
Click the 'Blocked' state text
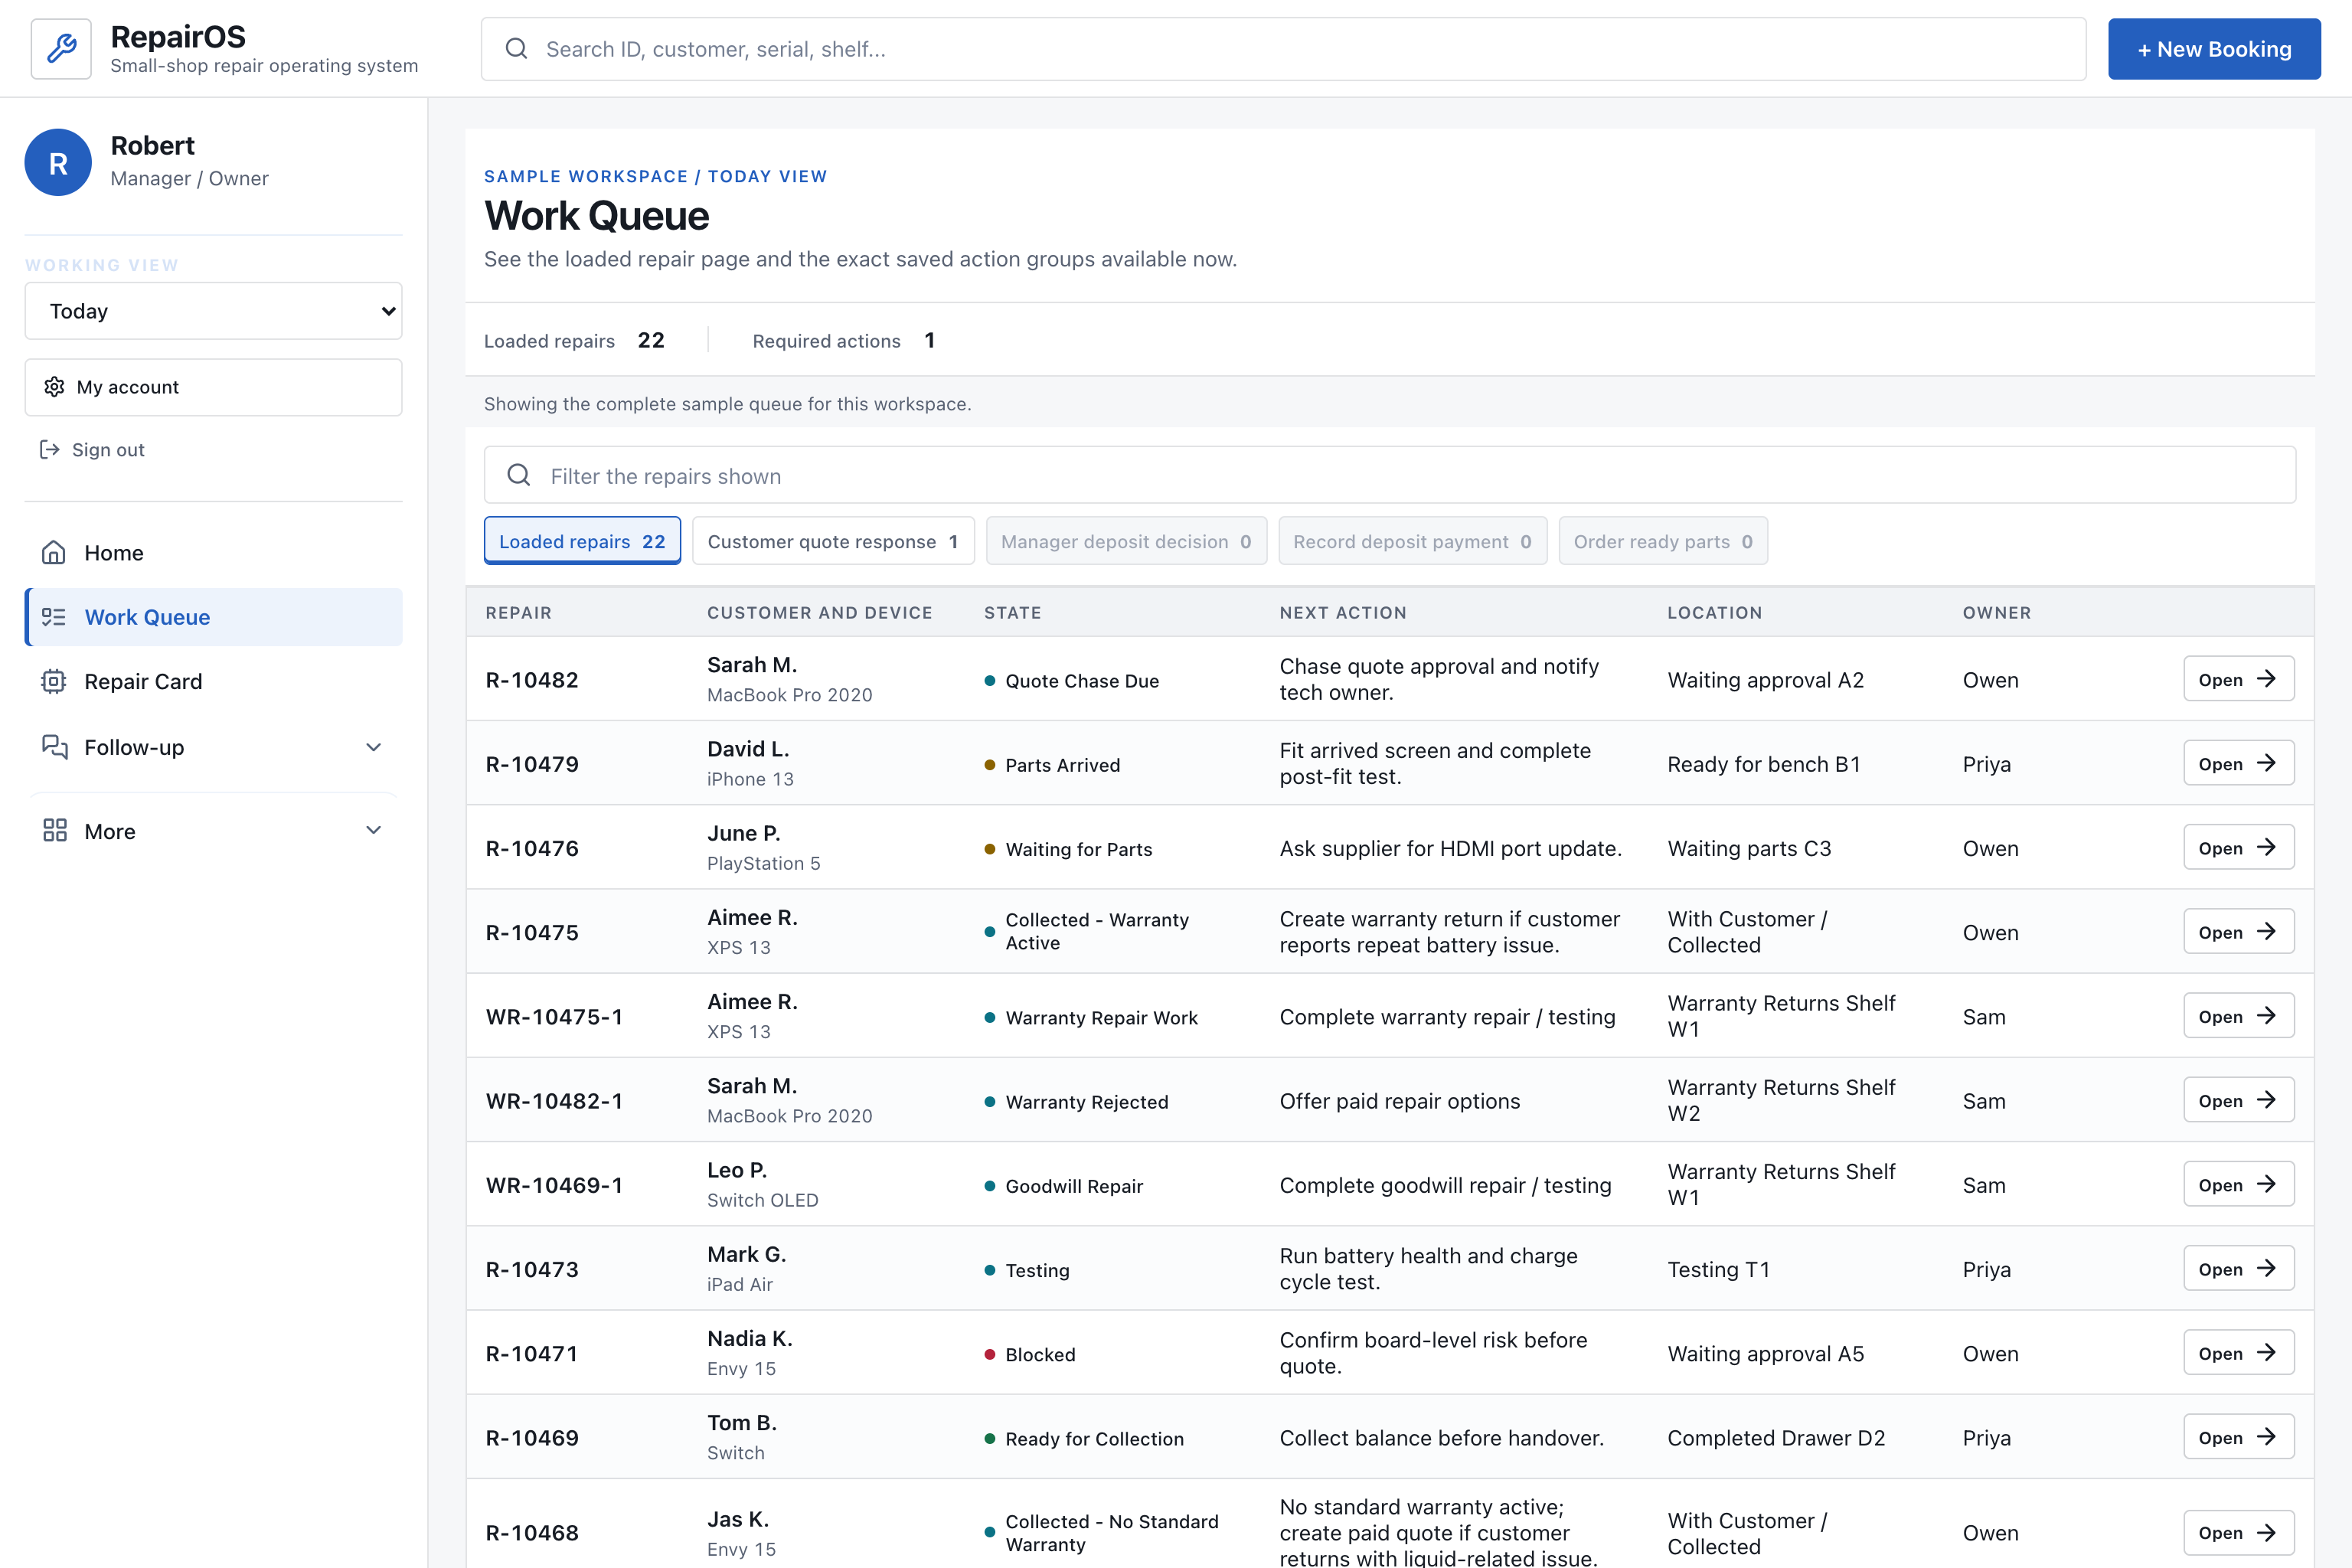click(1040, 1354)
